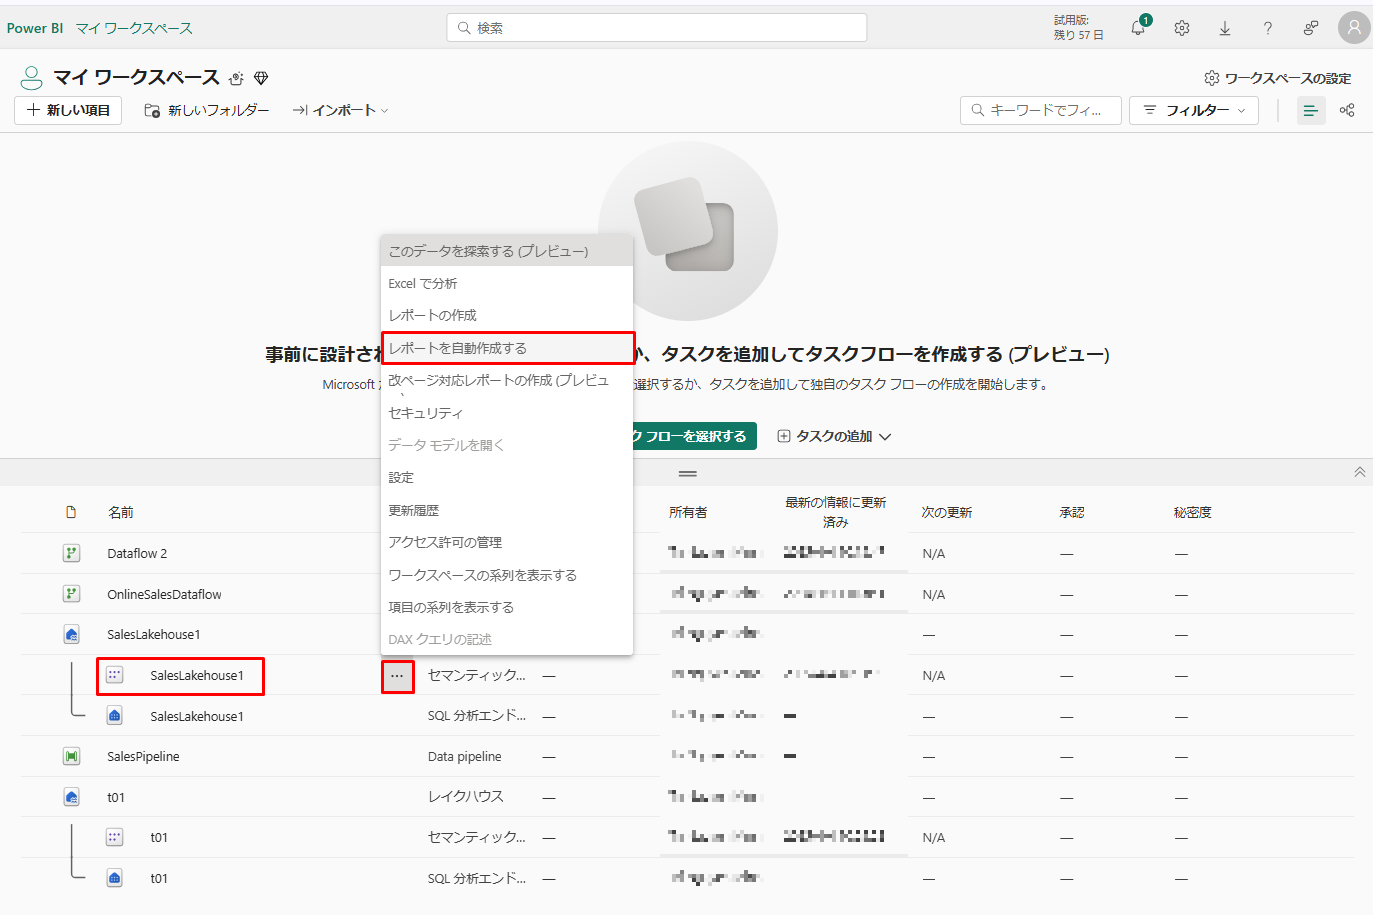Open ワークスペースの設定 link
This screenshot has width=1373, height=916.
coord(1278,78)
